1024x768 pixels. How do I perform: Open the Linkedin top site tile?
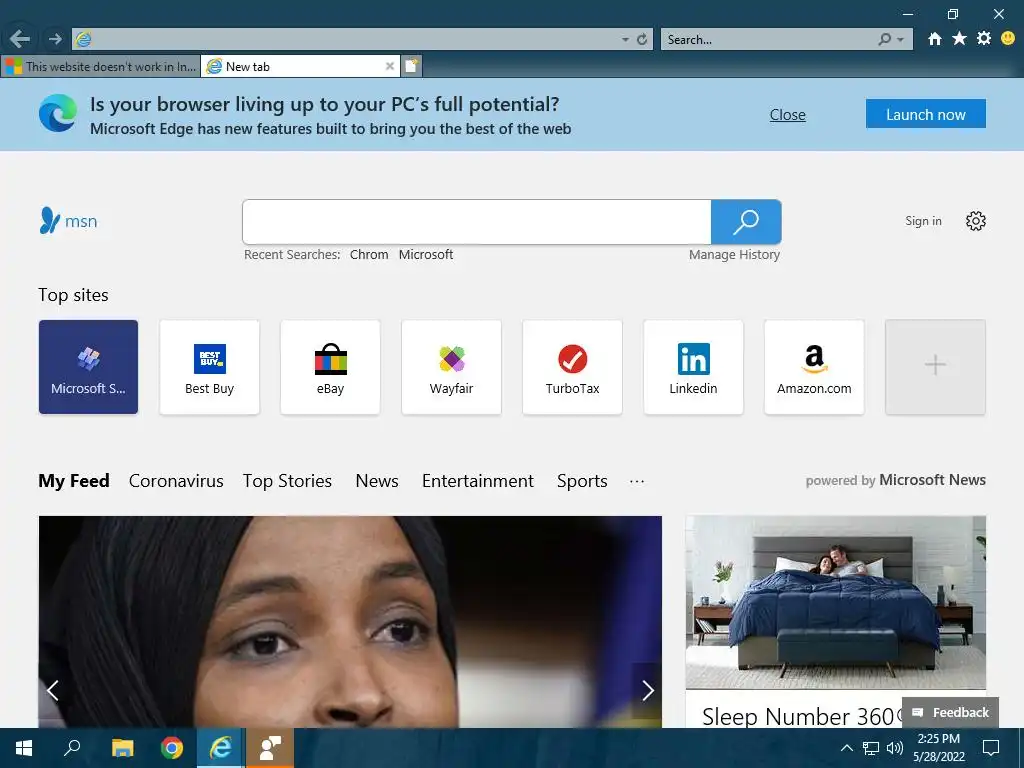(x=694, y=367)
